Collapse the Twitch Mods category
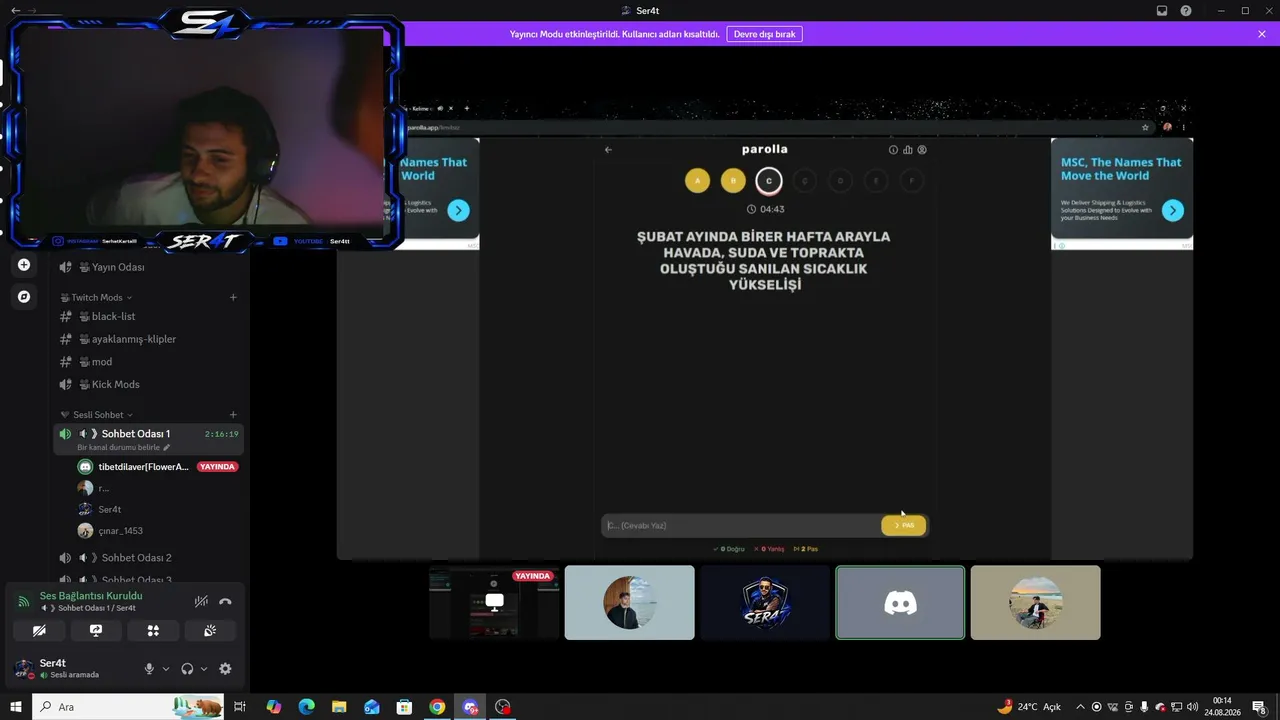This screenshot has width=1280, height=720. [96, 297]
